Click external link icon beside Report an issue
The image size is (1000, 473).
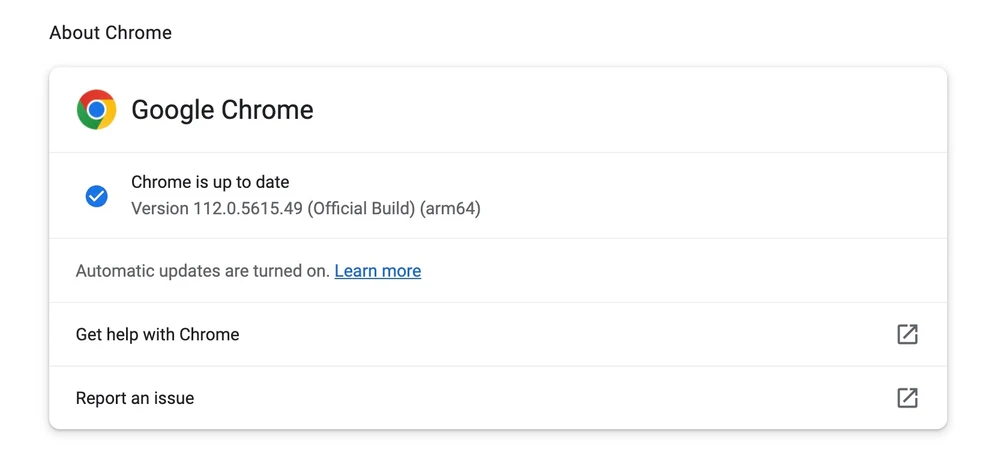(x=907, y=398)
